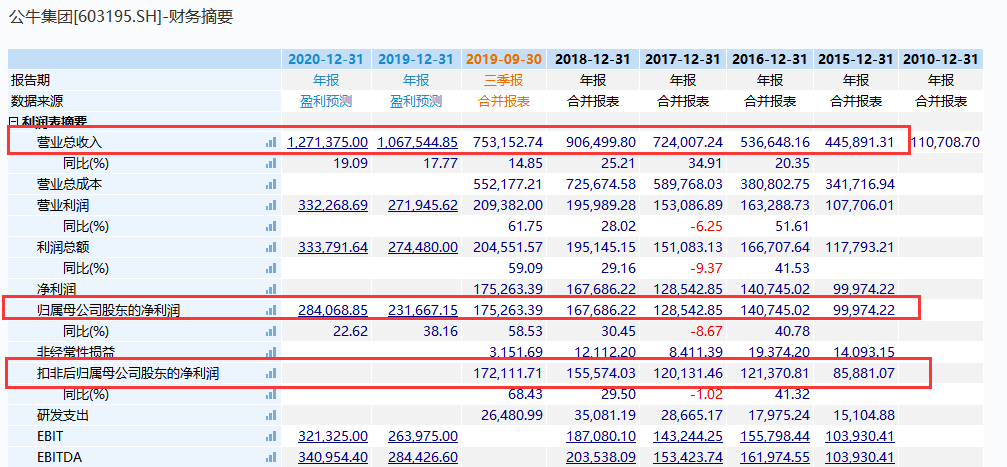The image size is (1007, 467).
Task: Click the 盈利预测 source under 2020-12-31
Action: (326, 101)
